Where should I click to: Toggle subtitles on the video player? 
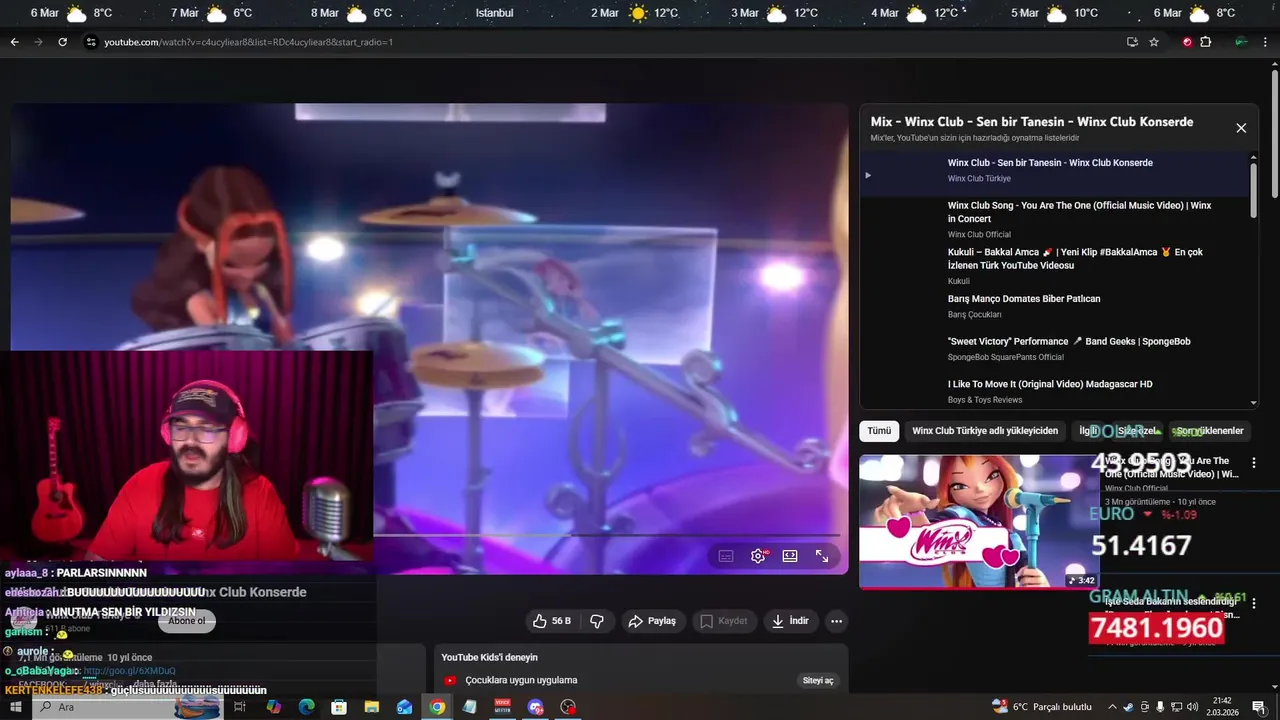coord(726,556)
